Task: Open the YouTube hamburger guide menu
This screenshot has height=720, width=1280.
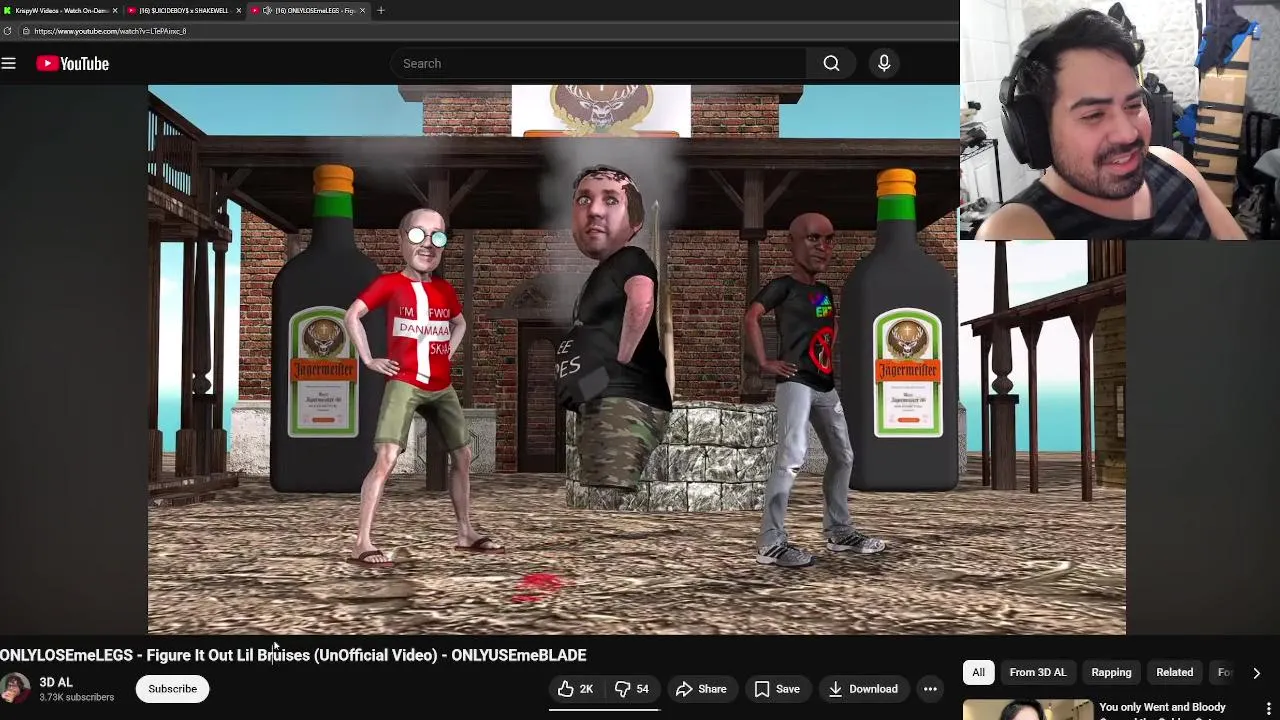Action: tap(9, 64)
